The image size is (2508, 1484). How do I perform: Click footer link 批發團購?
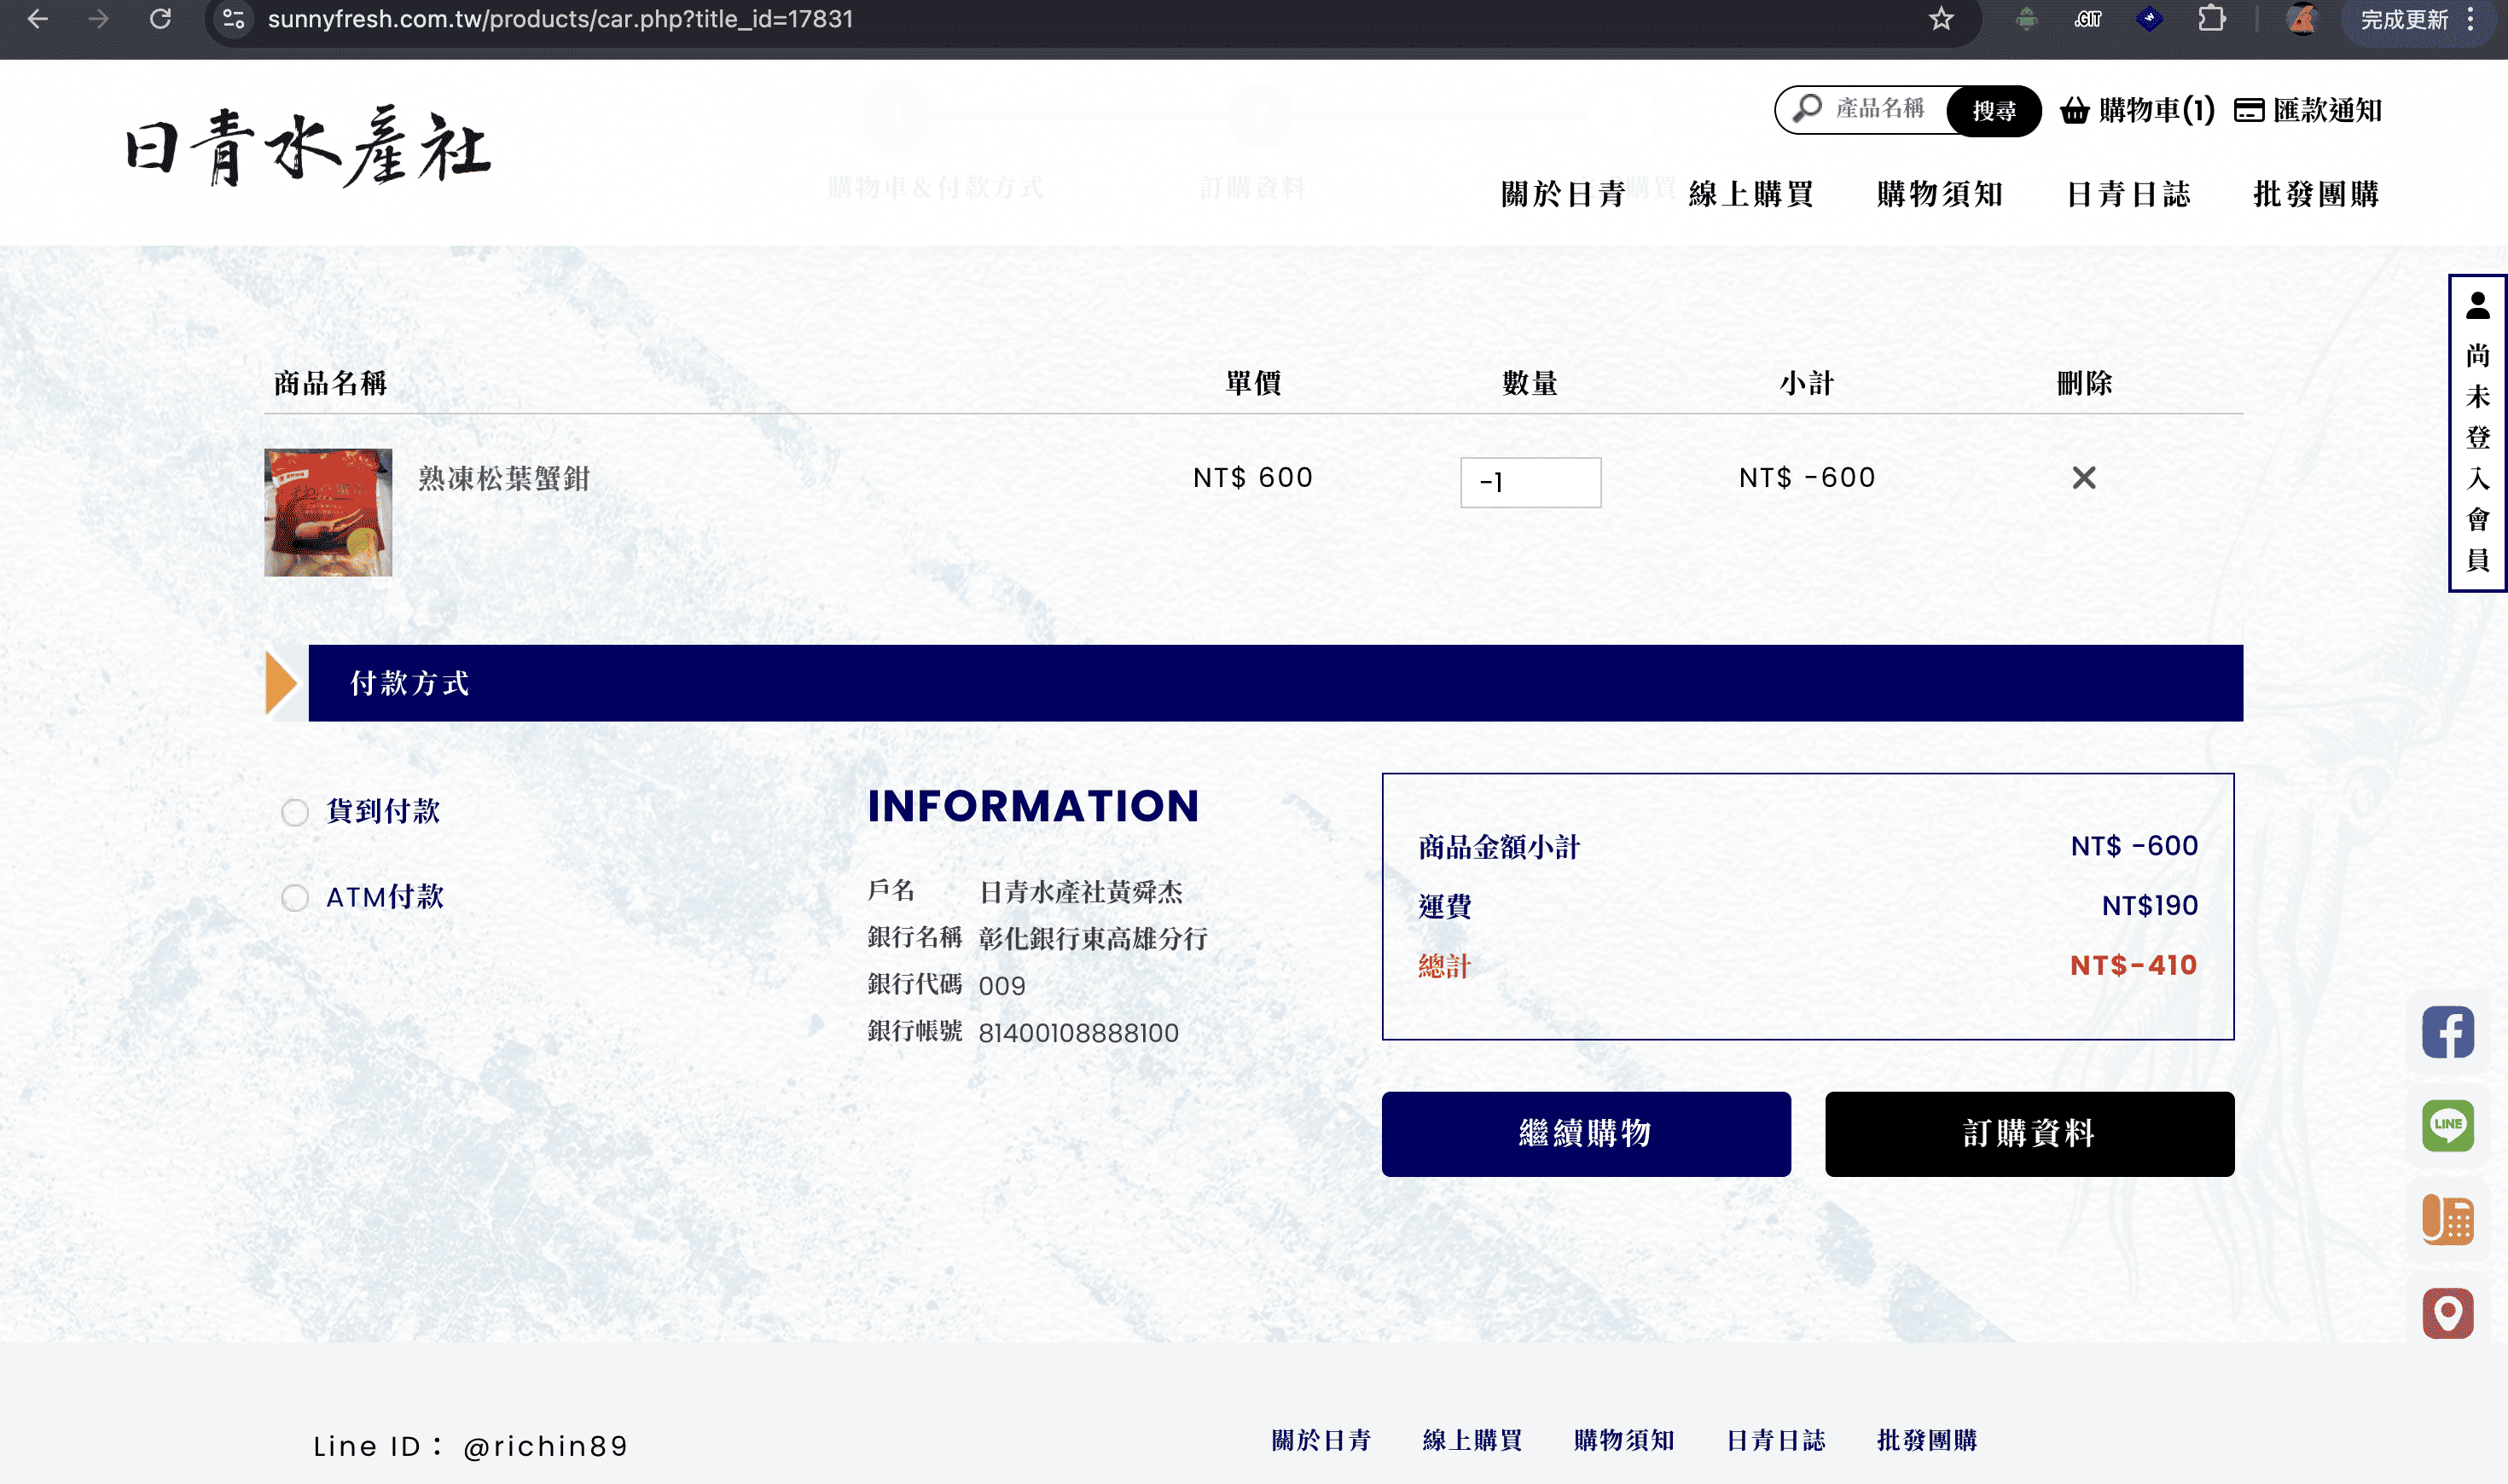point(1927,1440)
